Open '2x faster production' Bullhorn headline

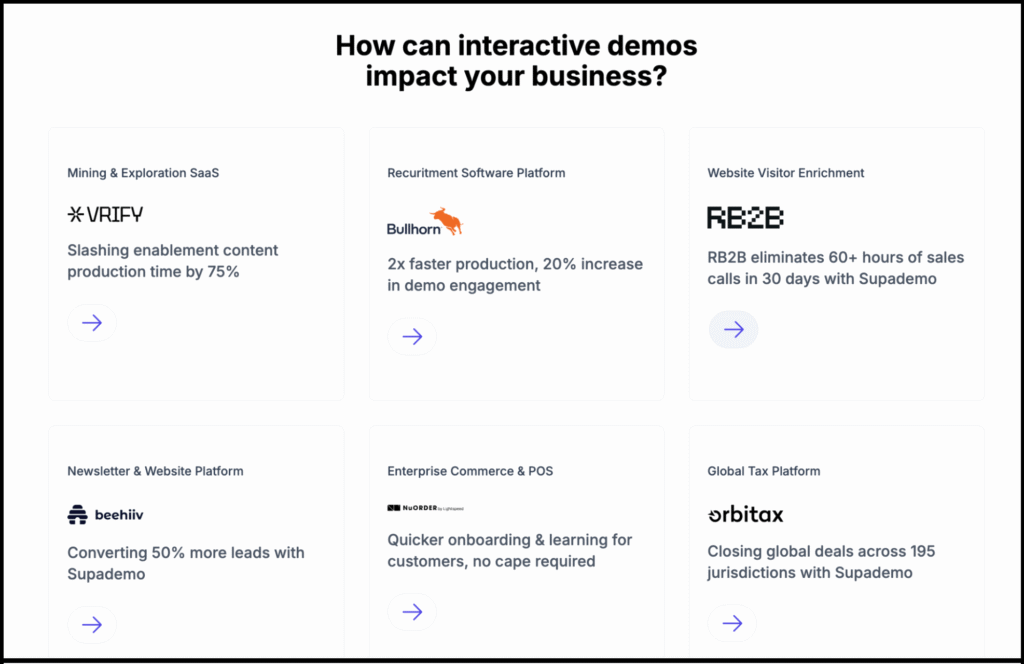click(x=514, y=274)
